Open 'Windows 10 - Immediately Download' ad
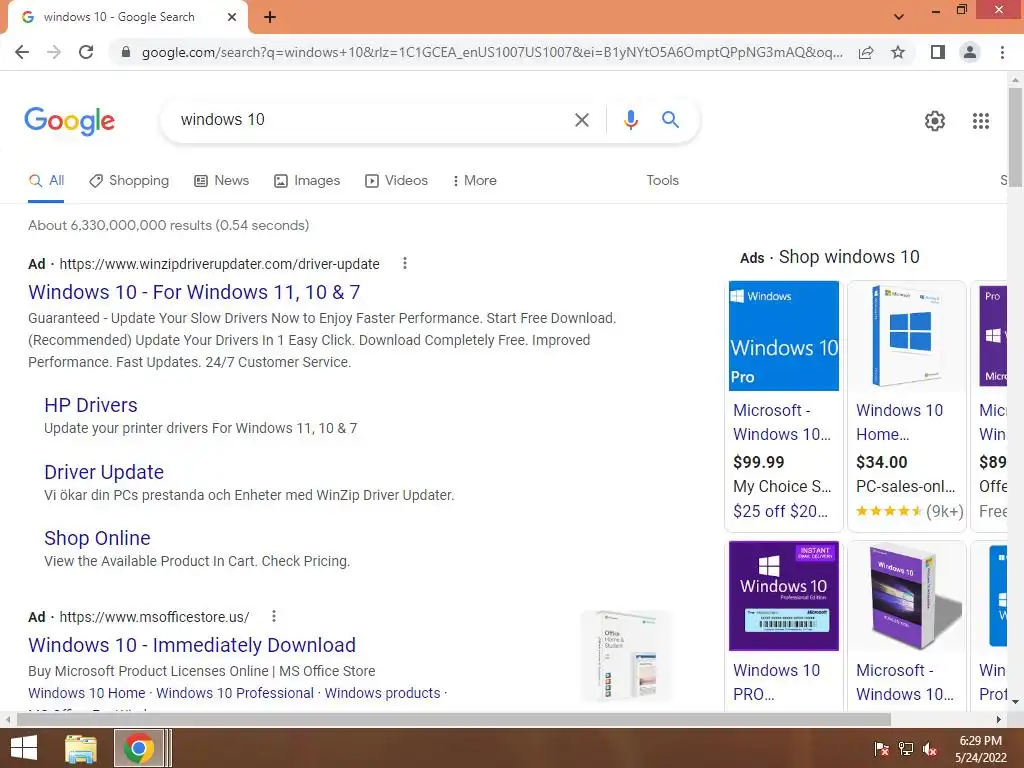 pos(192,645)
